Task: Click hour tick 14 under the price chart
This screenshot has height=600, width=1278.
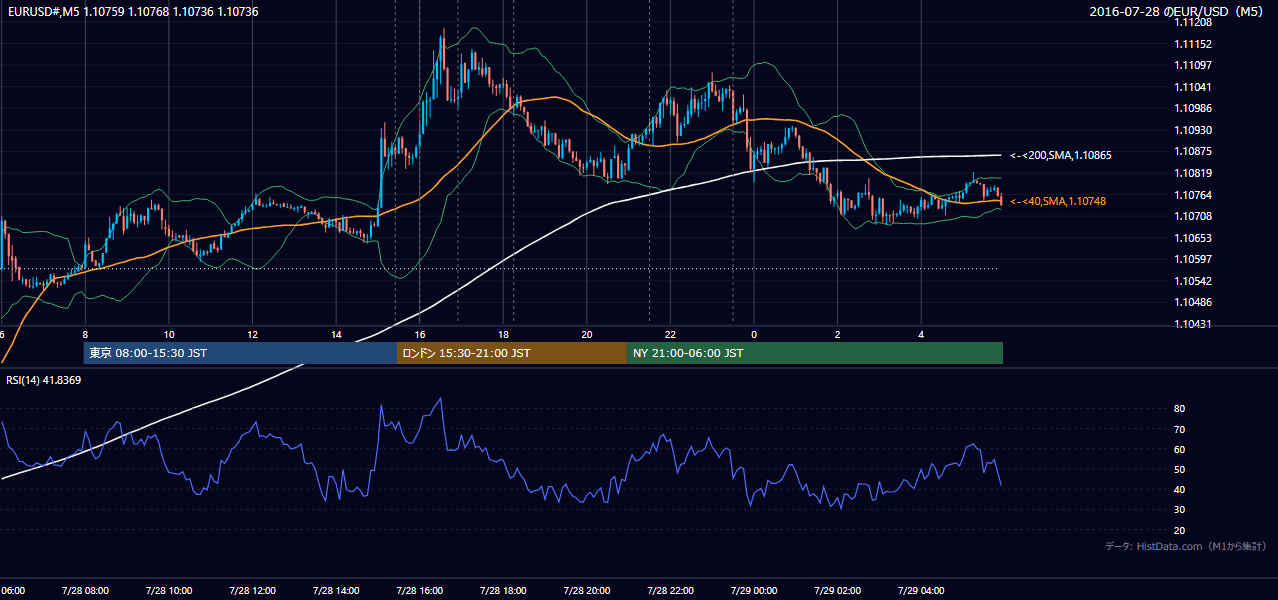Action: point(336,334)
